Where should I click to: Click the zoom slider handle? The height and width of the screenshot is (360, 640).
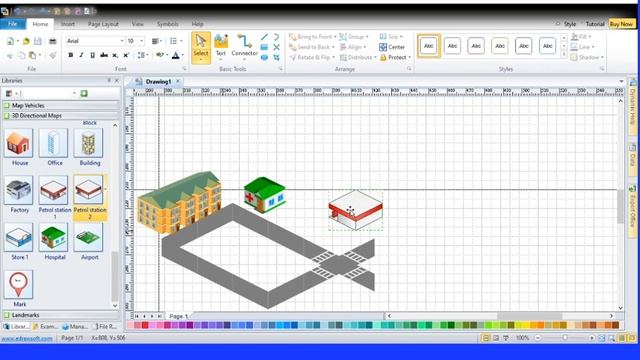[565, 338]
